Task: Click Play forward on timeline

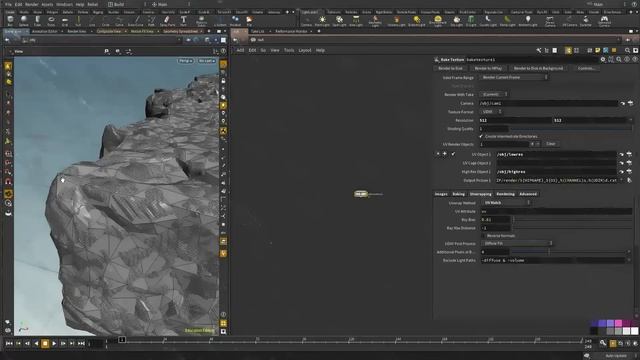Action: click(54, 344)
